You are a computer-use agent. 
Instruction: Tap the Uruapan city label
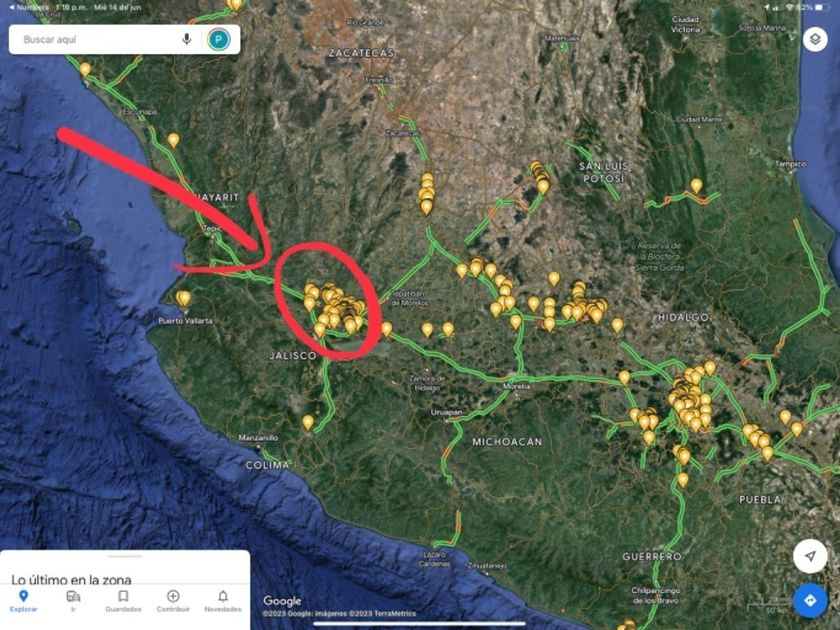tap(446, 412)
